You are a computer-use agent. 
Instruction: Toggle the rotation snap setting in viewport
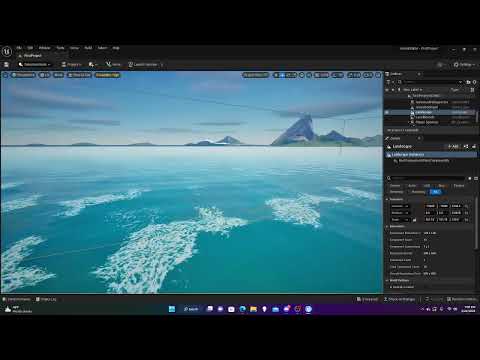coord(337,75)
